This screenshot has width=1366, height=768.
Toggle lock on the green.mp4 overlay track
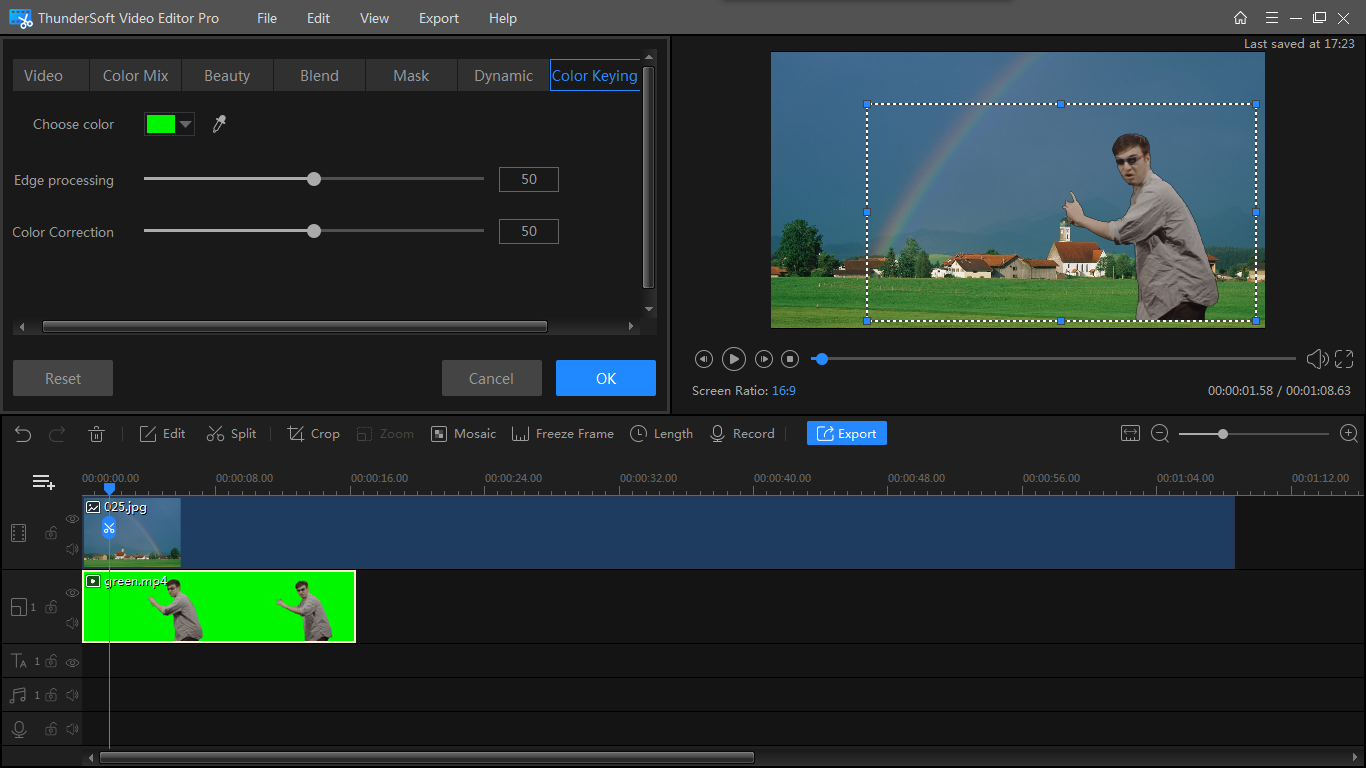point(51,607)
